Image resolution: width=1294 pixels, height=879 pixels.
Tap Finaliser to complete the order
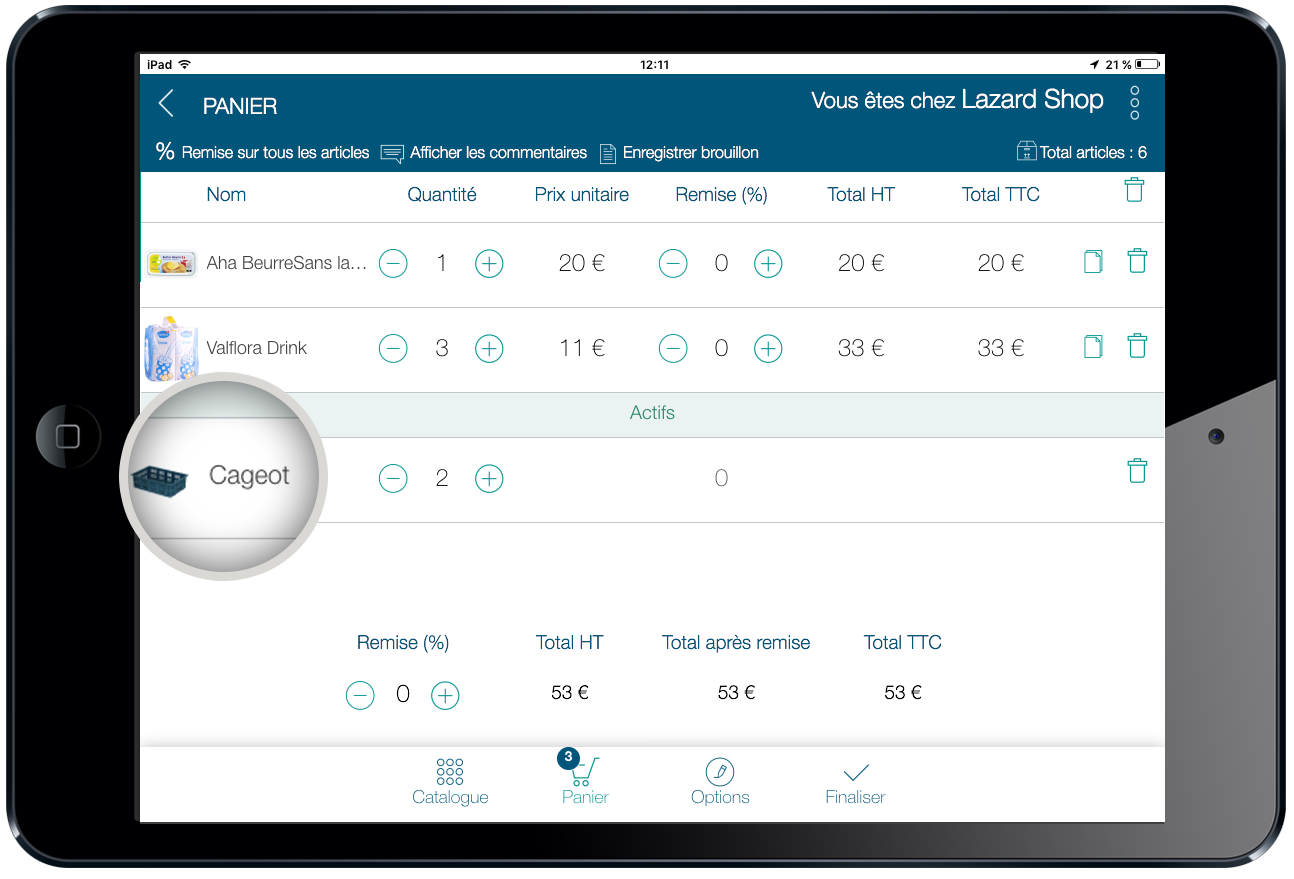855,782
